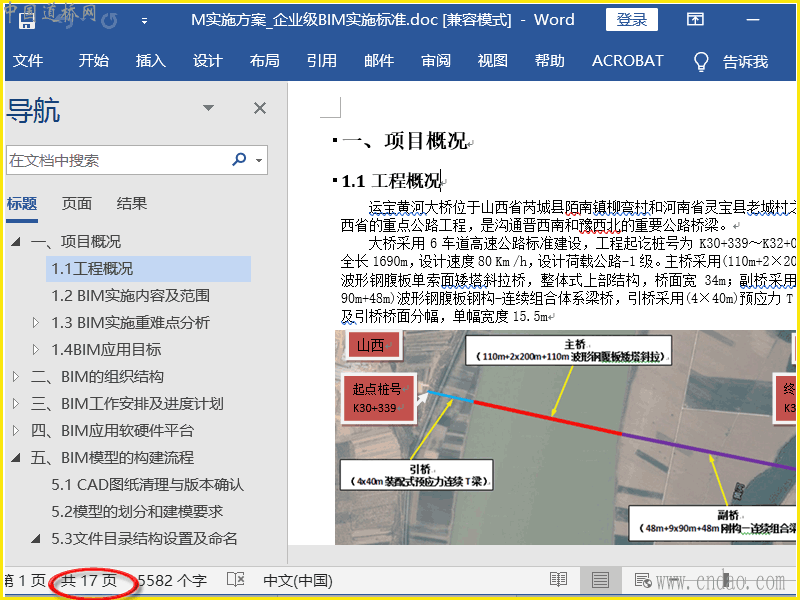Switch to the 开始 ribbon tab
Image resolution: width=800 pixels, height=600 pixels.
93,61
